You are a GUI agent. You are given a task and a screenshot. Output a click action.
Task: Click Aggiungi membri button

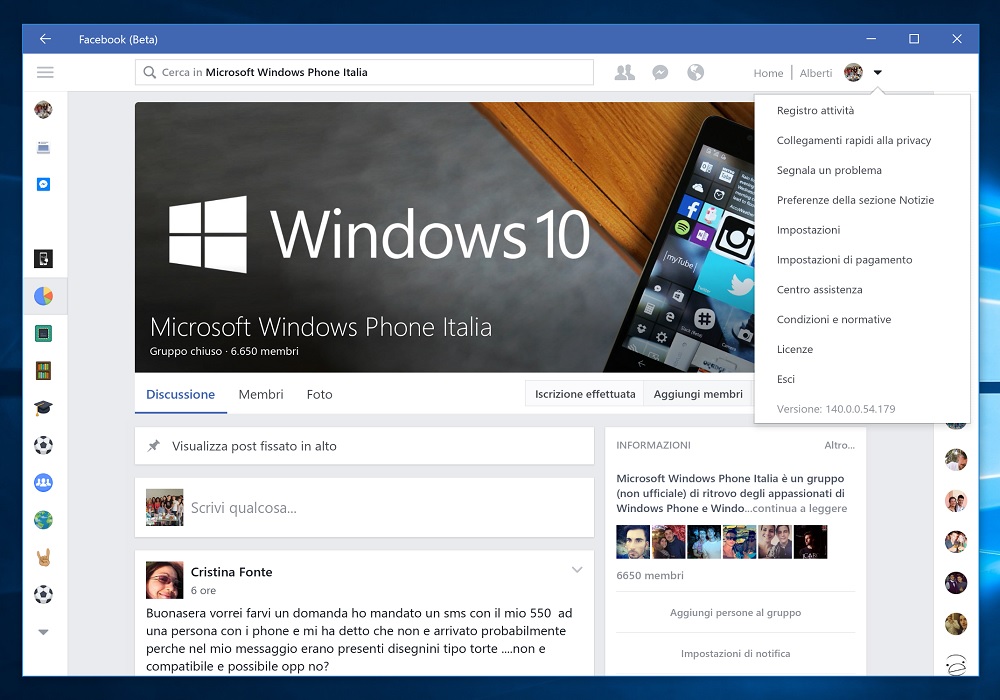[x=698, y=394]
